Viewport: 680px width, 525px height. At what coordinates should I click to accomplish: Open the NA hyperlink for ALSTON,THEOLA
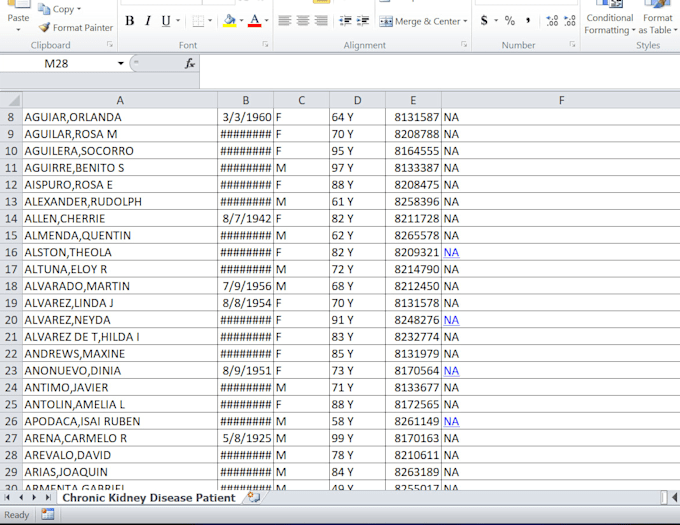tap(451, 252)
